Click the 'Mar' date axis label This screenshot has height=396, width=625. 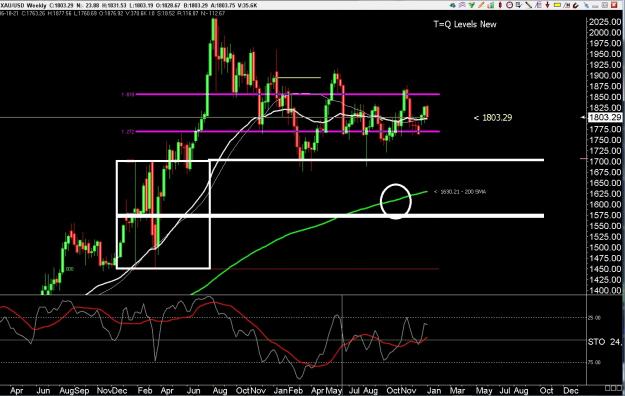tap(457, 390)
